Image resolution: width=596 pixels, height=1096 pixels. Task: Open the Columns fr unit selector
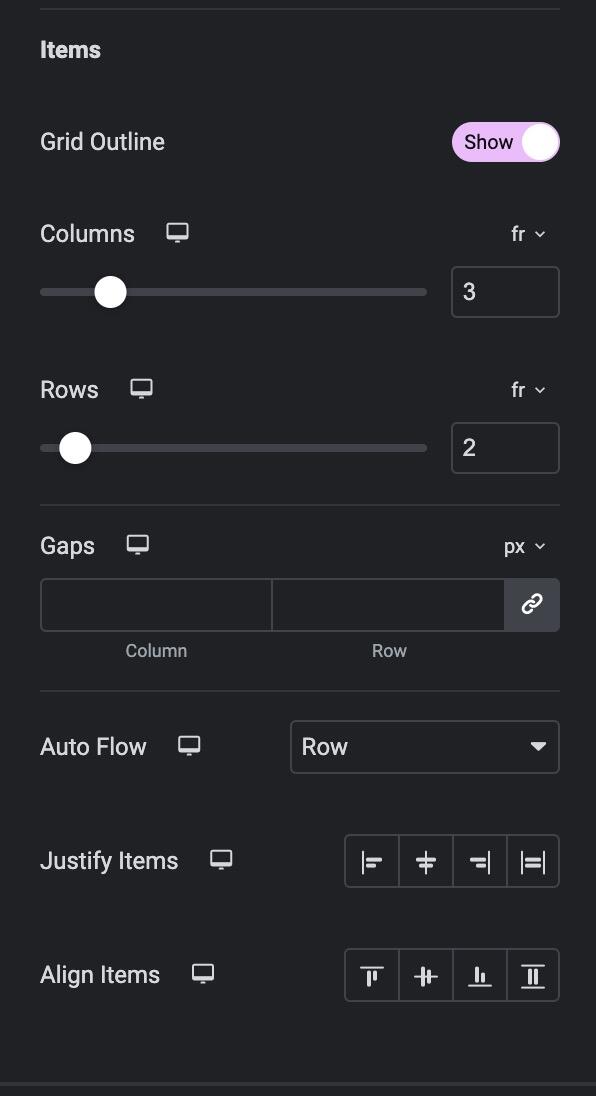coord(528,234)
